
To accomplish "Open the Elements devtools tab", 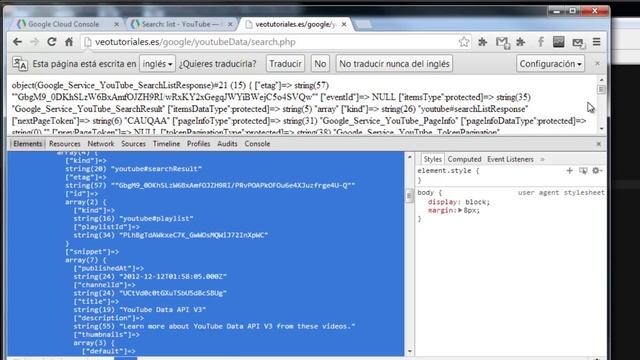I will (x=27, y=144).
